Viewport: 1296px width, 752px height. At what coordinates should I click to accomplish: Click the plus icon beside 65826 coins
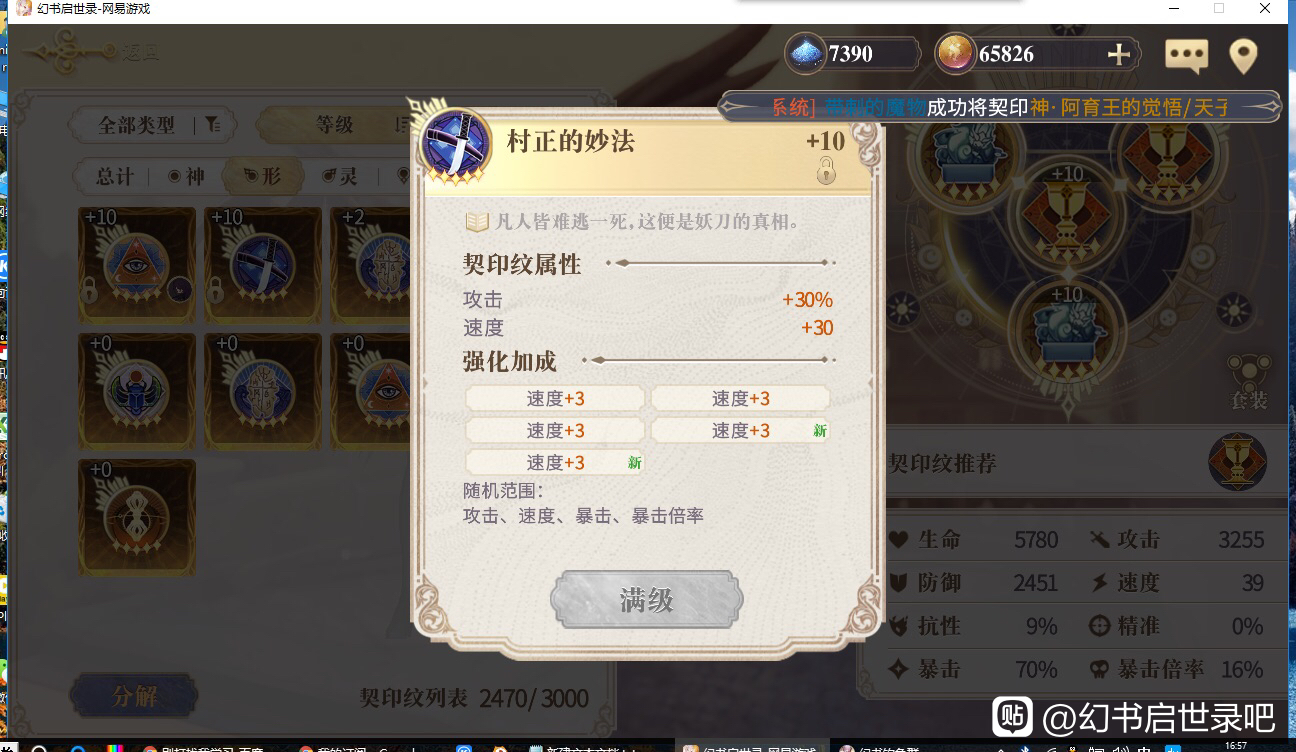(x=1118, y=54)
